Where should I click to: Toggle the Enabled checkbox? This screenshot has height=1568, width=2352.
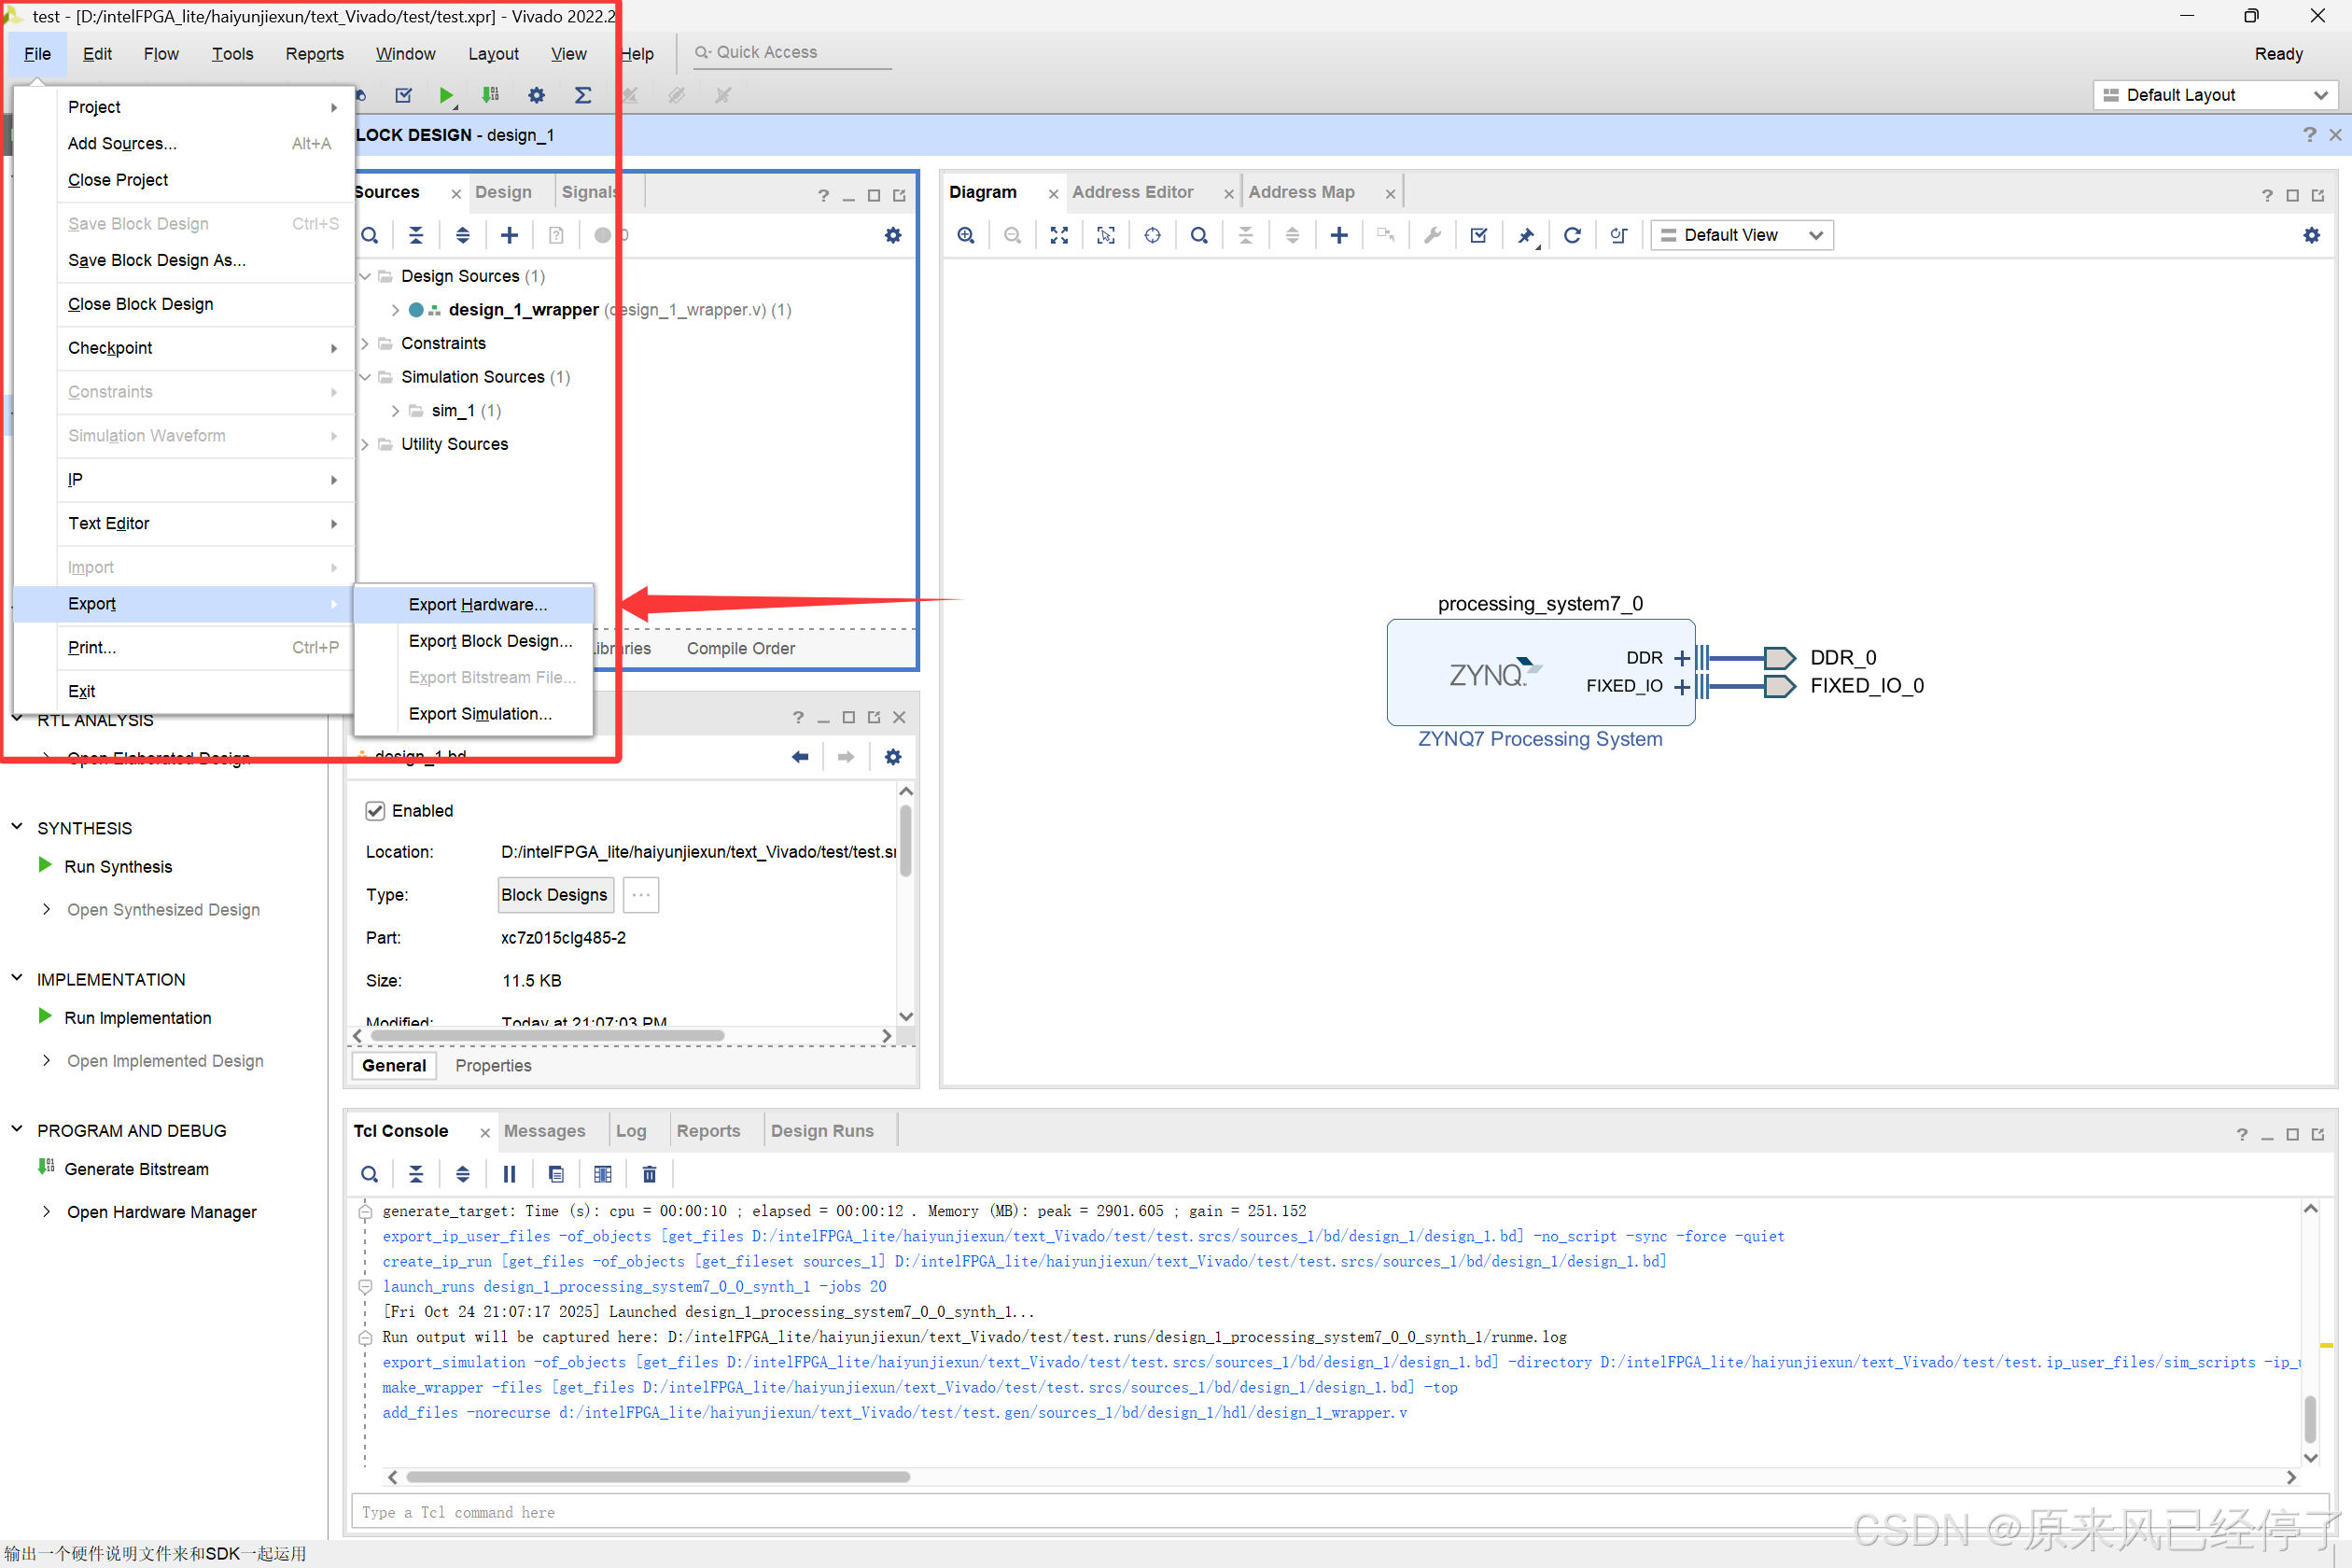375,811
